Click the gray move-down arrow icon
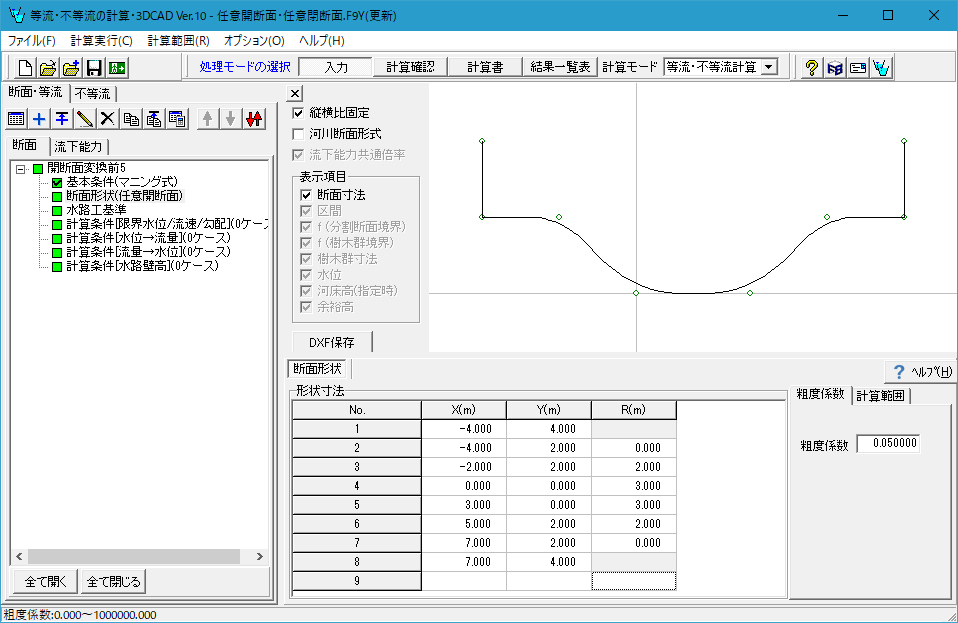This screenshot has width=958, height=623. tap(230, 118)
